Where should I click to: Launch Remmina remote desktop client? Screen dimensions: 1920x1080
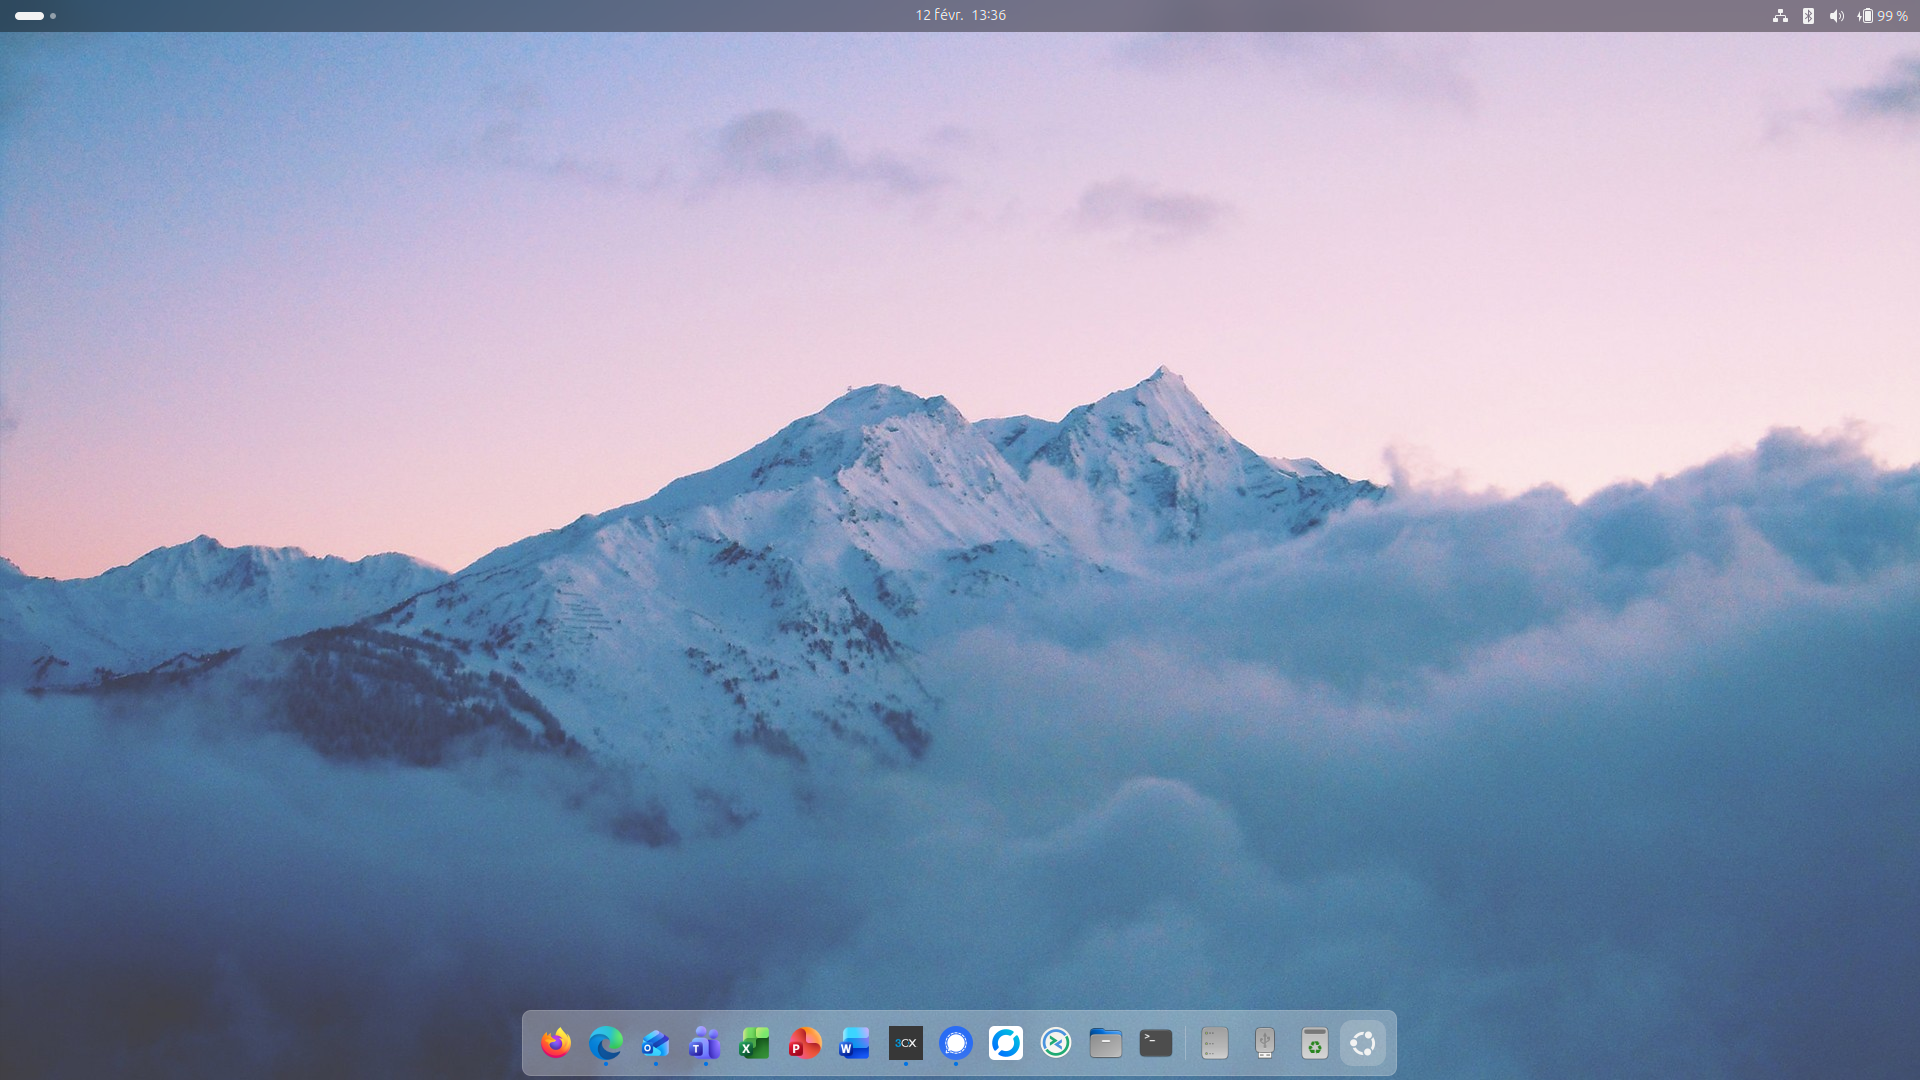point(1056,1043)
